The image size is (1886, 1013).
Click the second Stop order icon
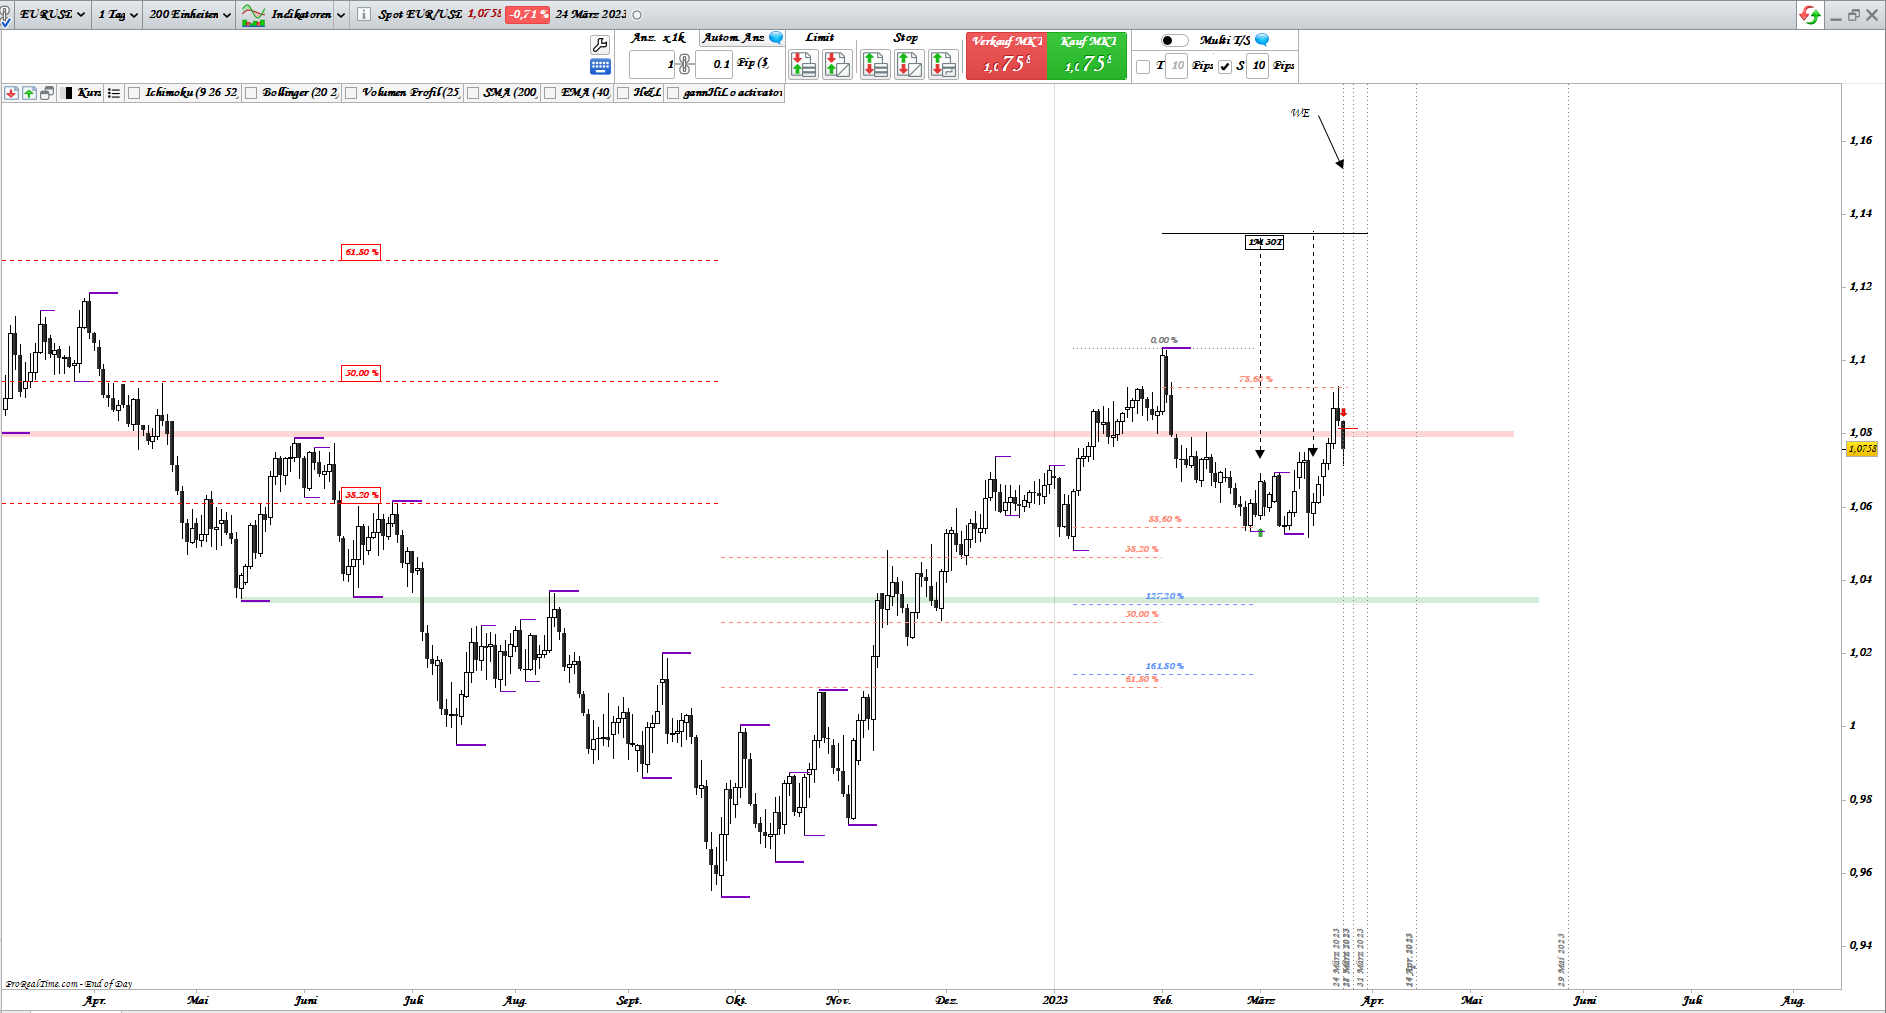pyautogui.click(x=909, y=65)
